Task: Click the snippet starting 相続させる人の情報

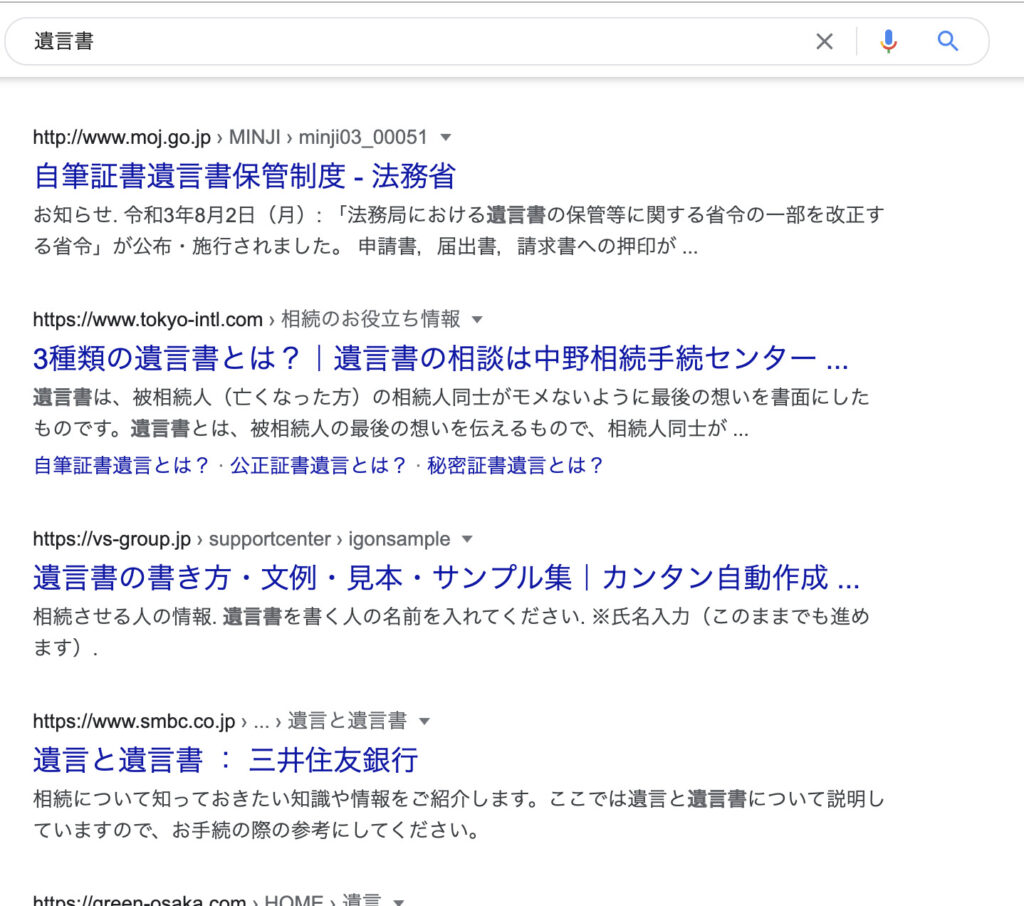Action: click(x=451, y=632)
